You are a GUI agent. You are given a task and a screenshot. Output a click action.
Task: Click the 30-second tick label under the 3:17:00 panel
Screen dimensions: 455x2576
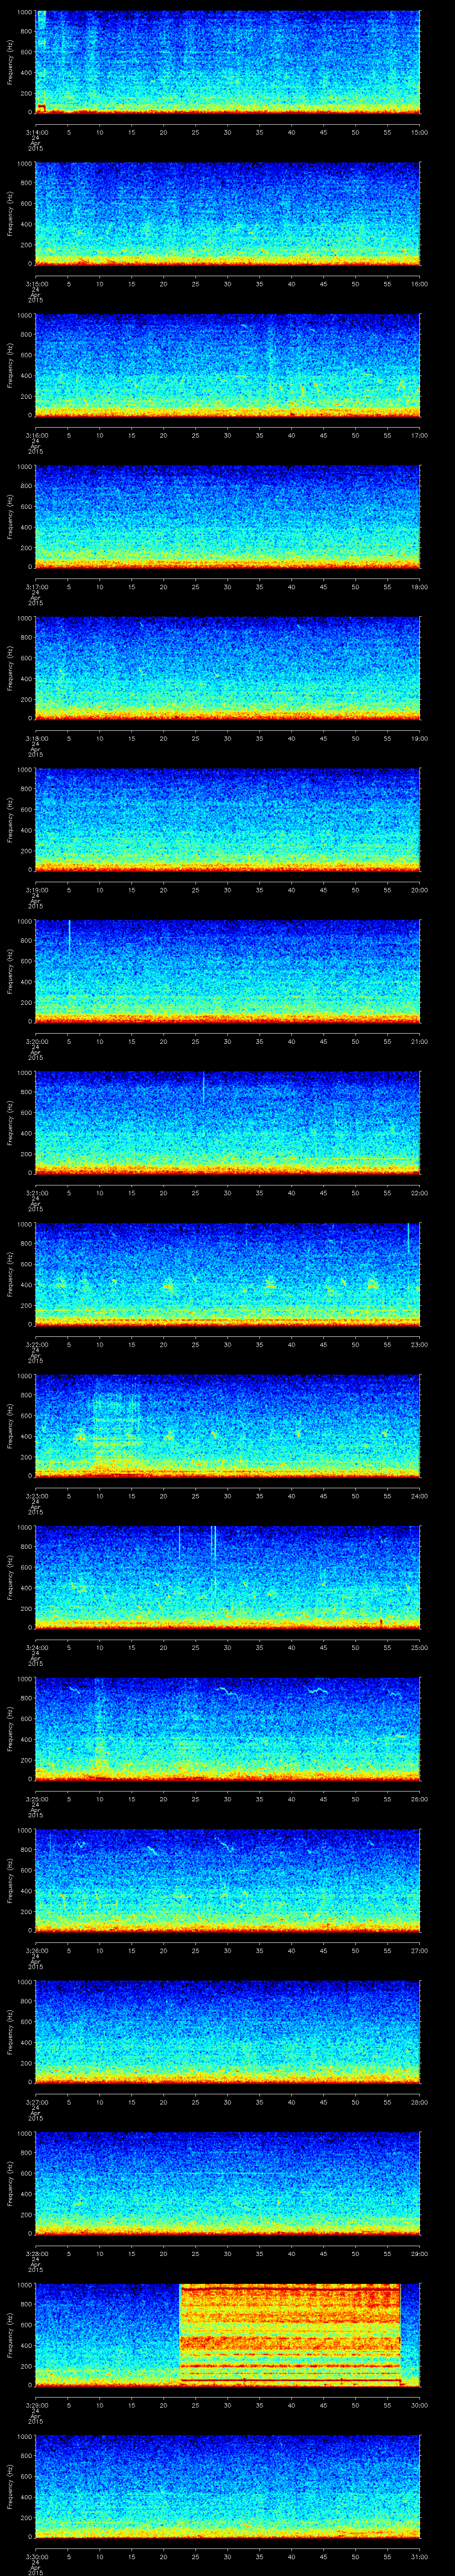(228, 587)
